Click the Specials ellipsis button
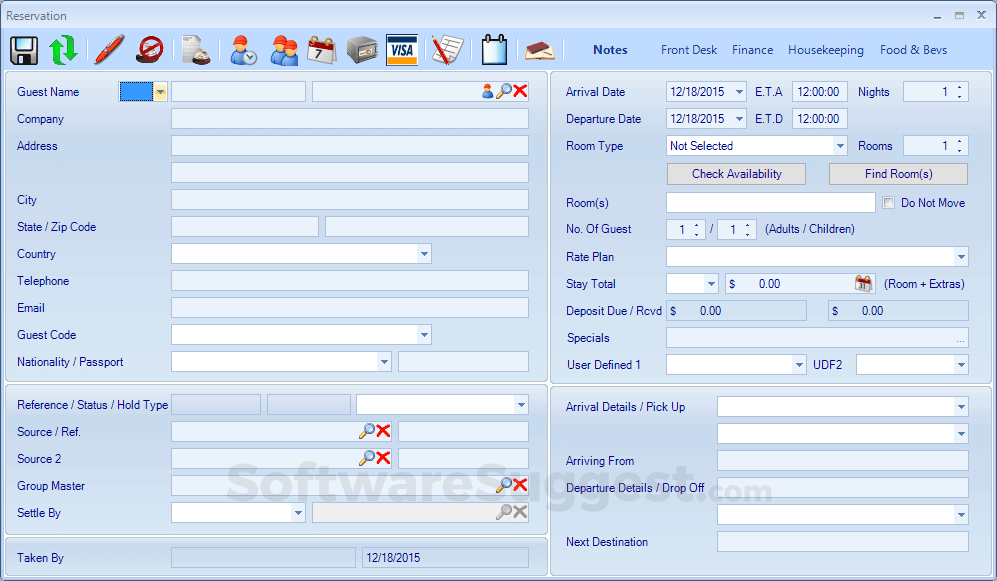This screenshot has height=581, width=997. [x=960, y=340]
